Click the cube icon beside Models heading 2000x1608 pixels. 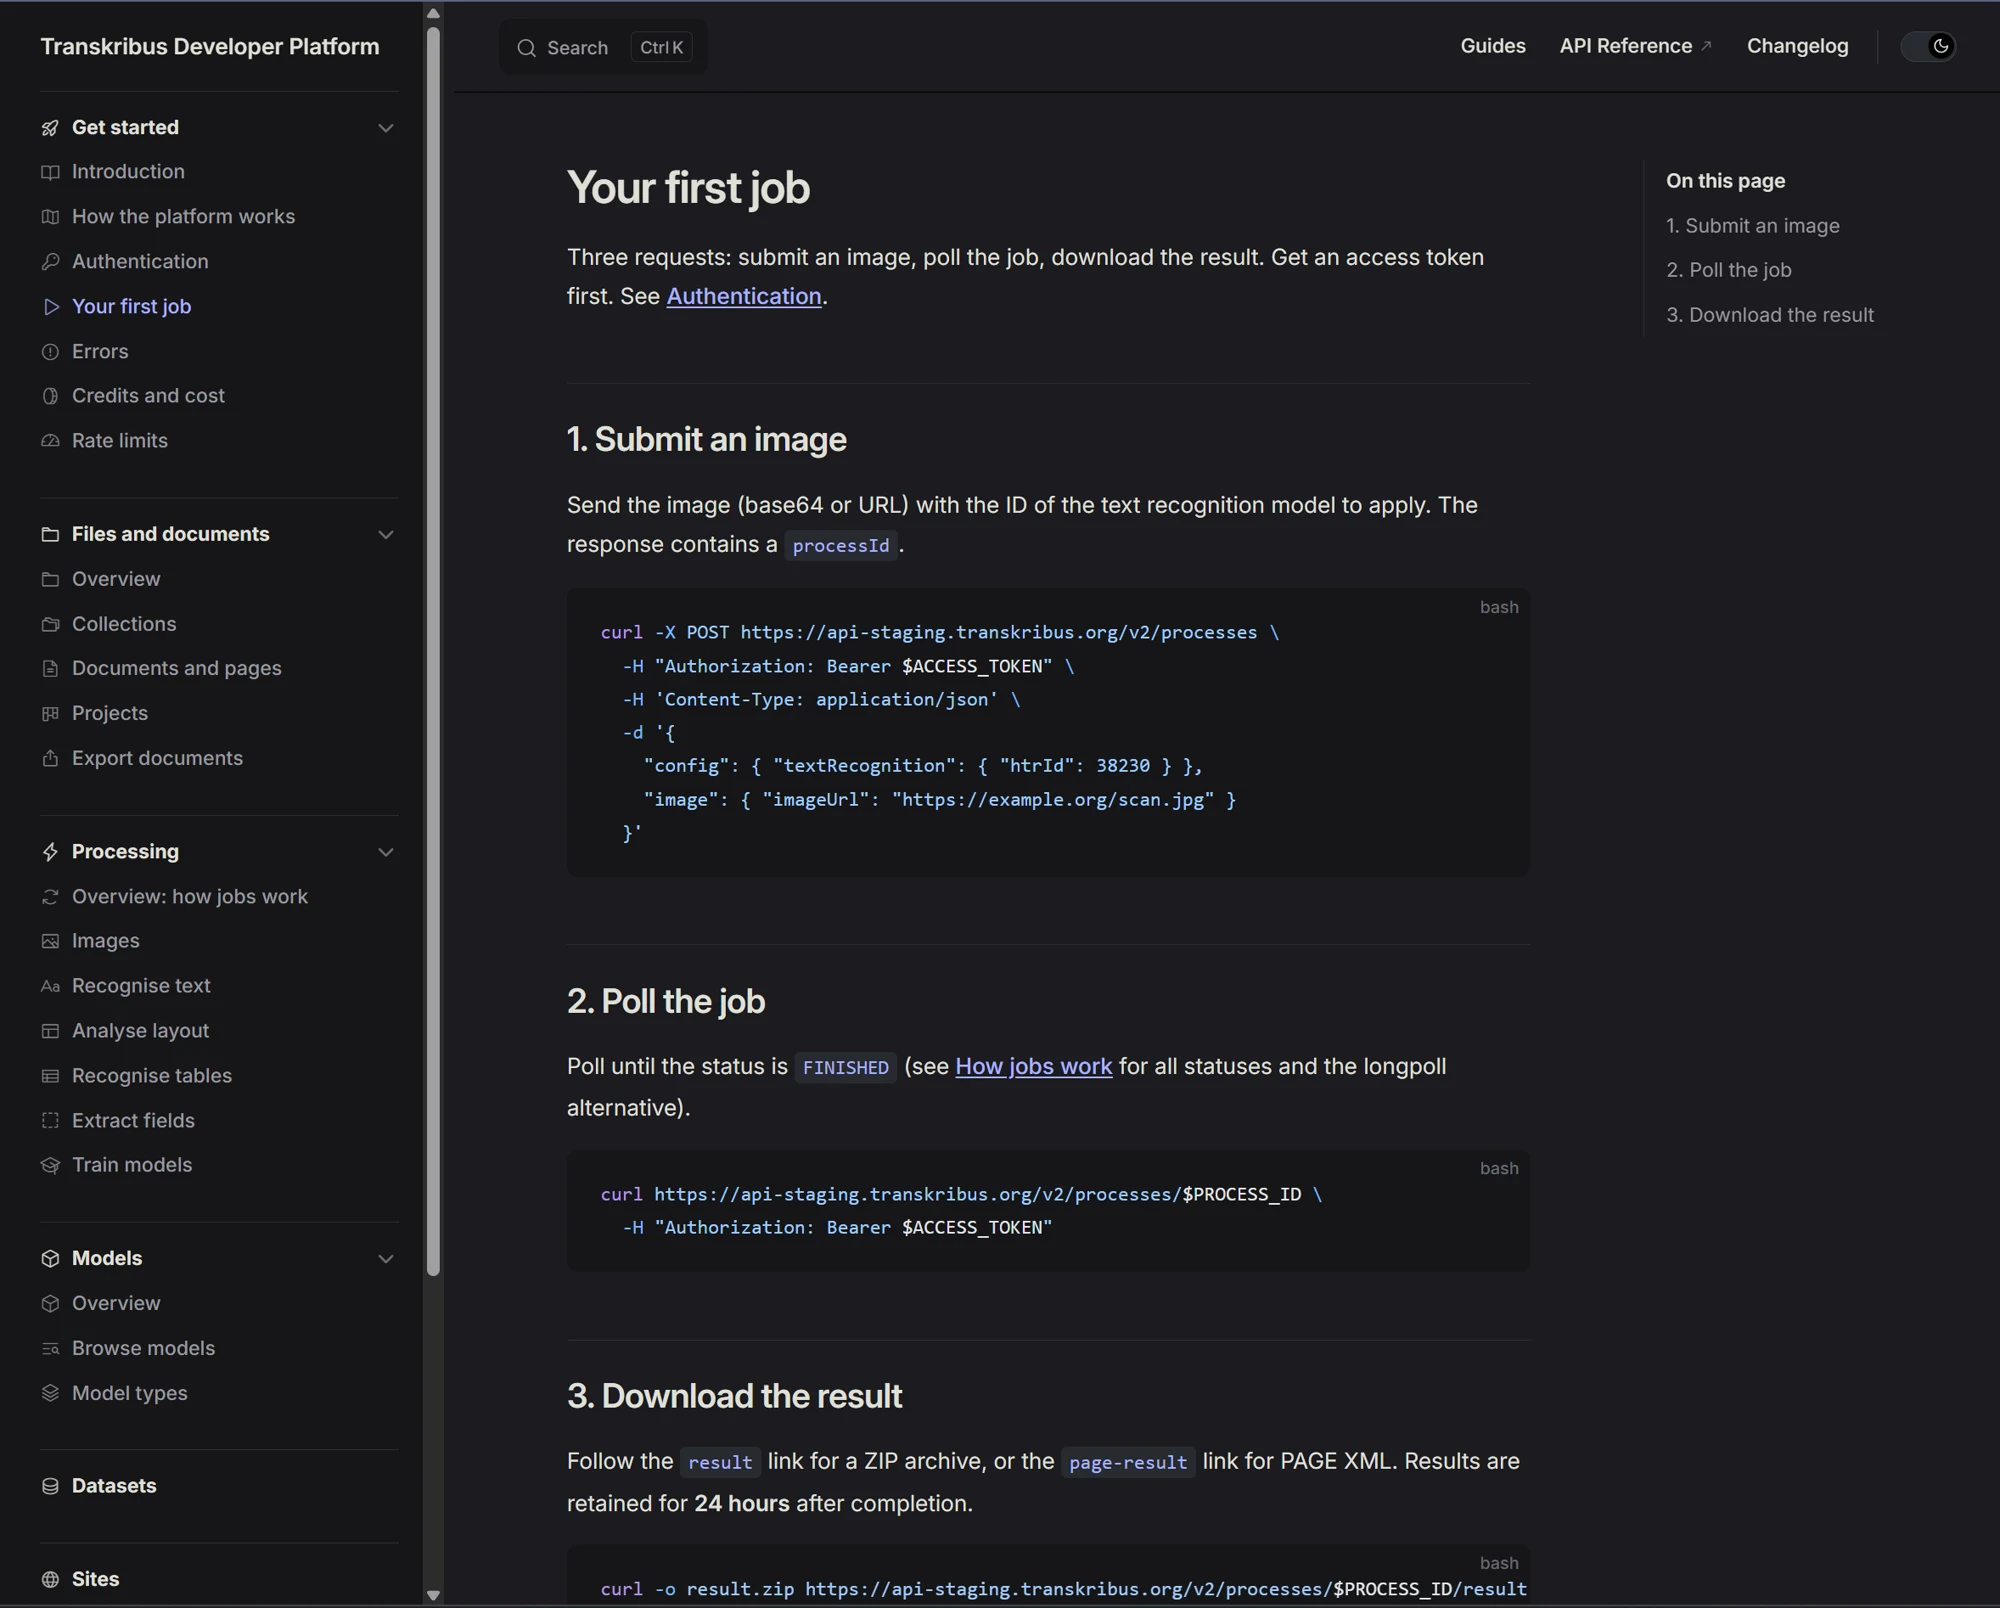50,1259
